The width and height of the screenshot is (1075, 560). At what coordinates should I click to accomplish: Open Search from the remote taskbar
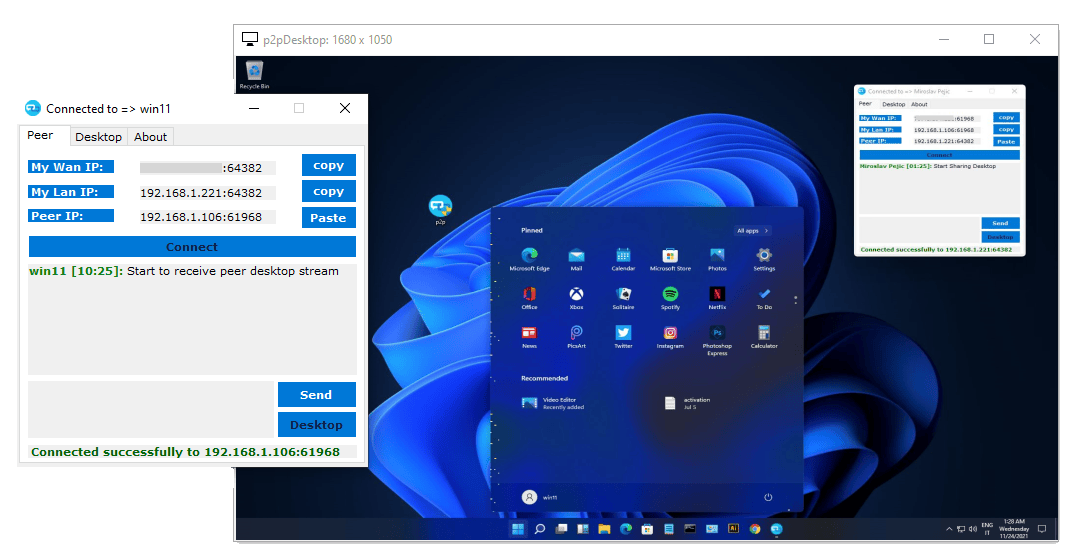tap(540, 529)
